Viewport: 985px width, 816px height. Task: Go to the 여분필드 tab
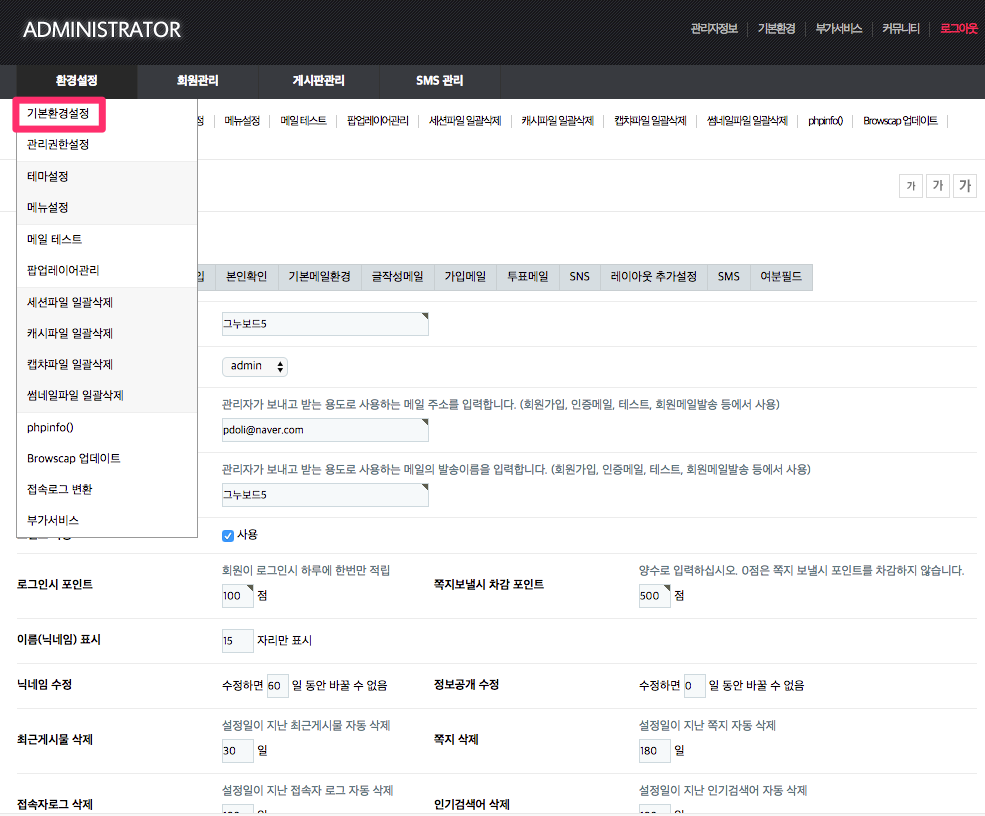(781, 277)
